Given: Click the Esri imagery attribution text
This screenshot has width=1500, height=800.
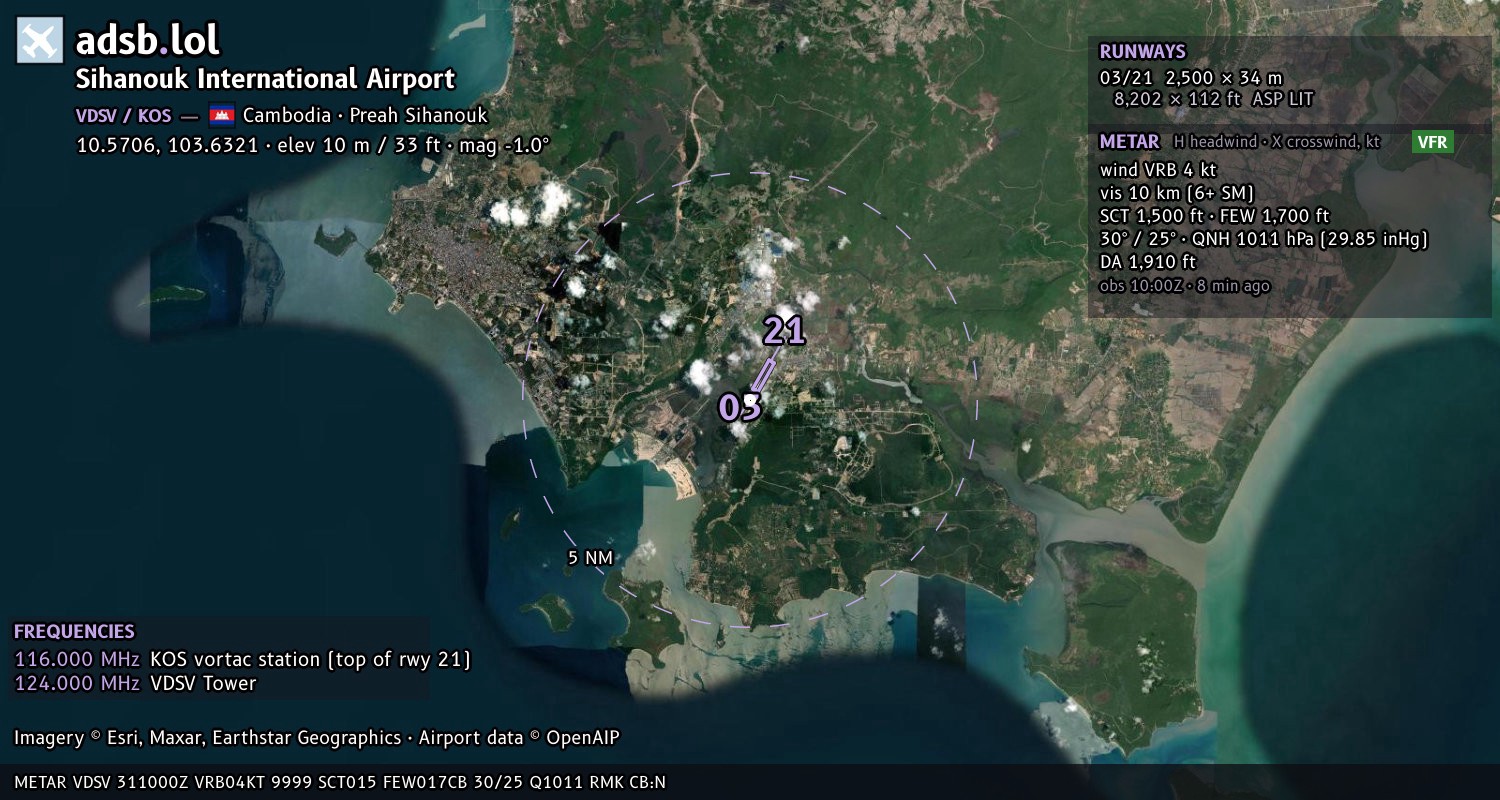Looking at the screenshot, I should click(317, 738).
